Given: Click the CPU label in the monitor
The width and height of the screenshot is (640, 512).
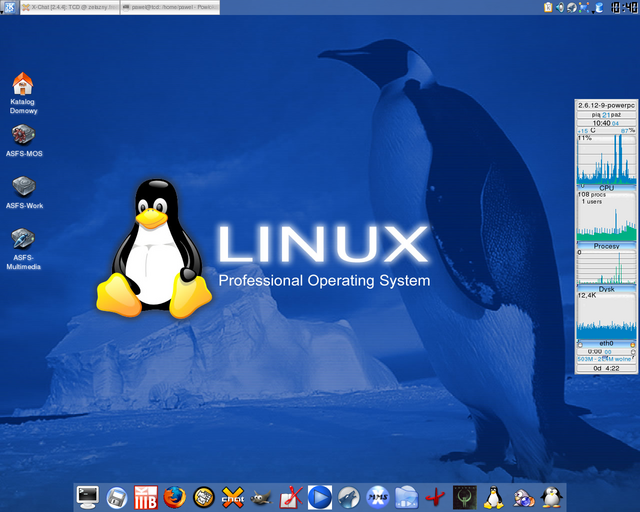Looking at the screenshot, I should click(x=606, y=188).
